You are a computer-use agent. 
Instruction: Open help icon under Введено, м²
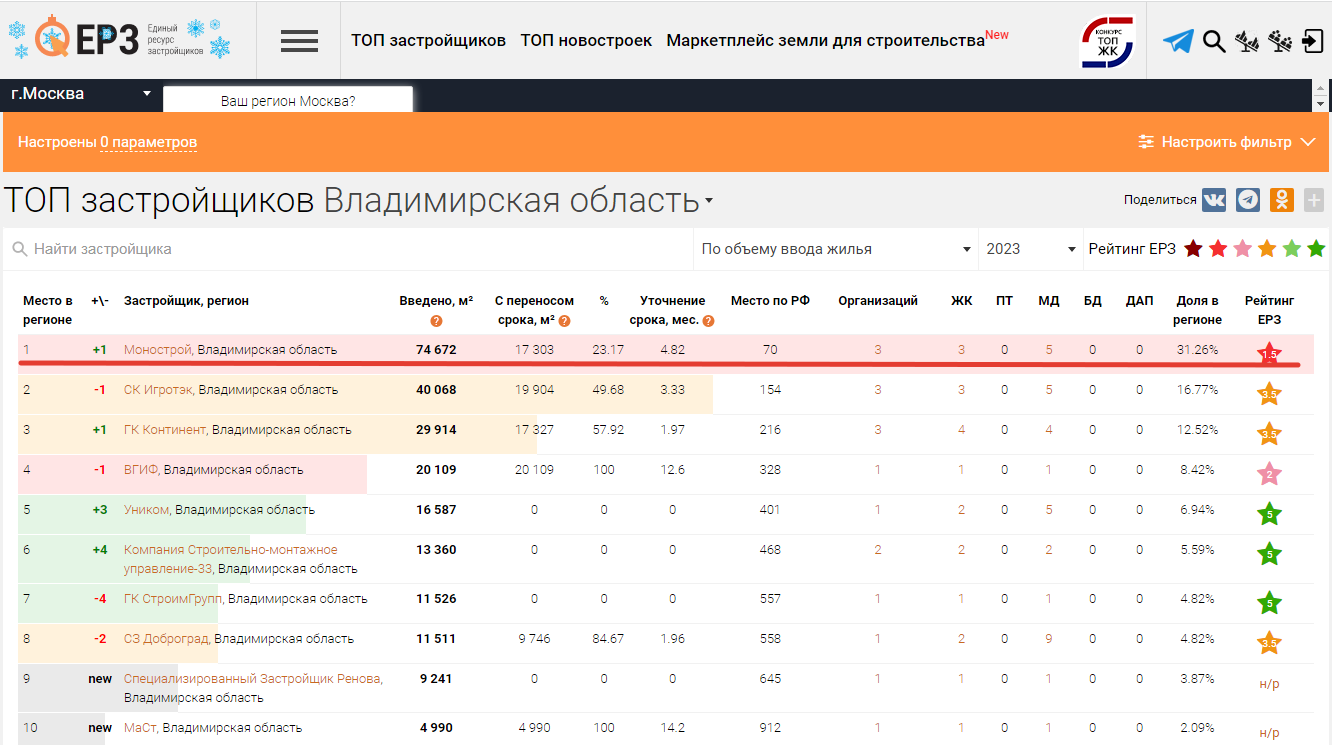(x=436, y=321)
